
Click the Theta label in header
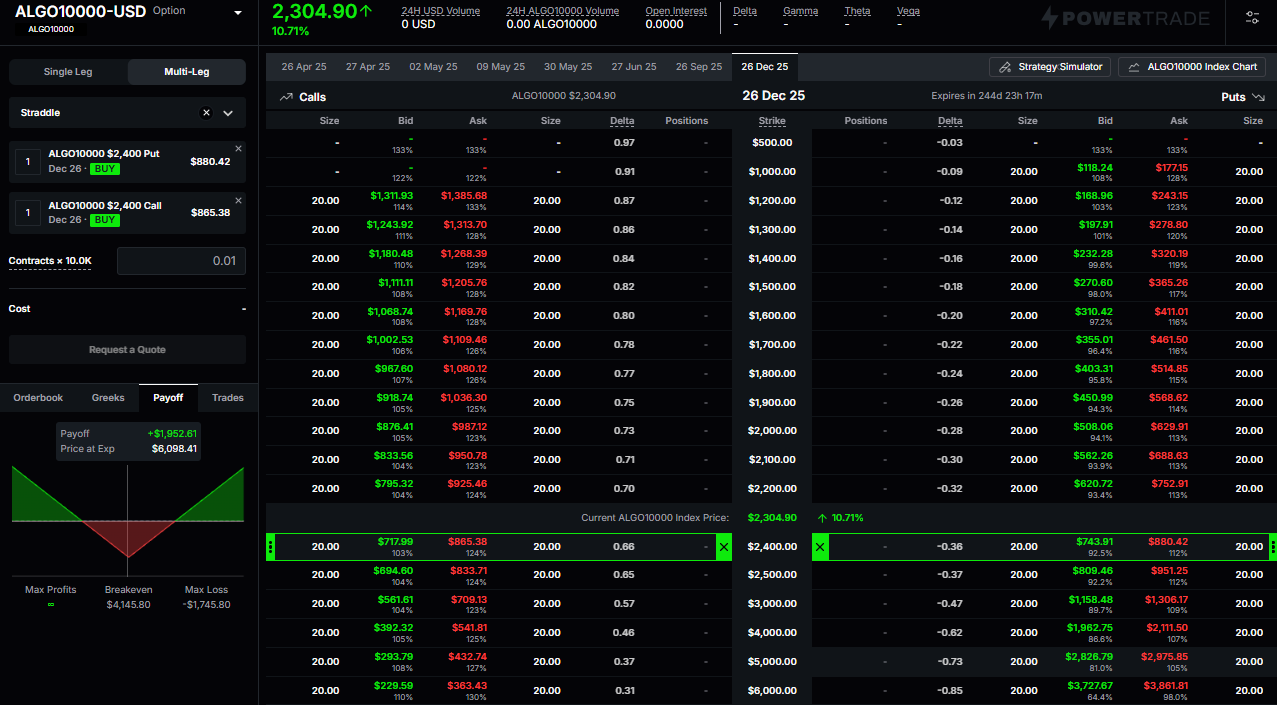pyautogui.click(x=857, y=11)
